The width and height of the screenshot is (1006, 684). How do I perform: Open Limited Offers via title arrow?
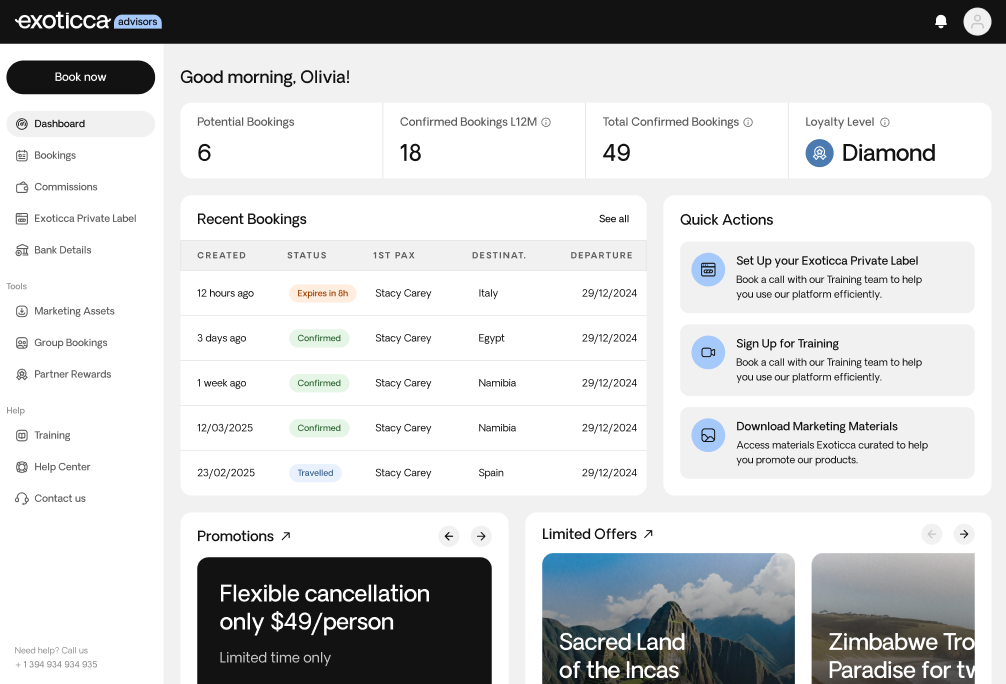648,534
